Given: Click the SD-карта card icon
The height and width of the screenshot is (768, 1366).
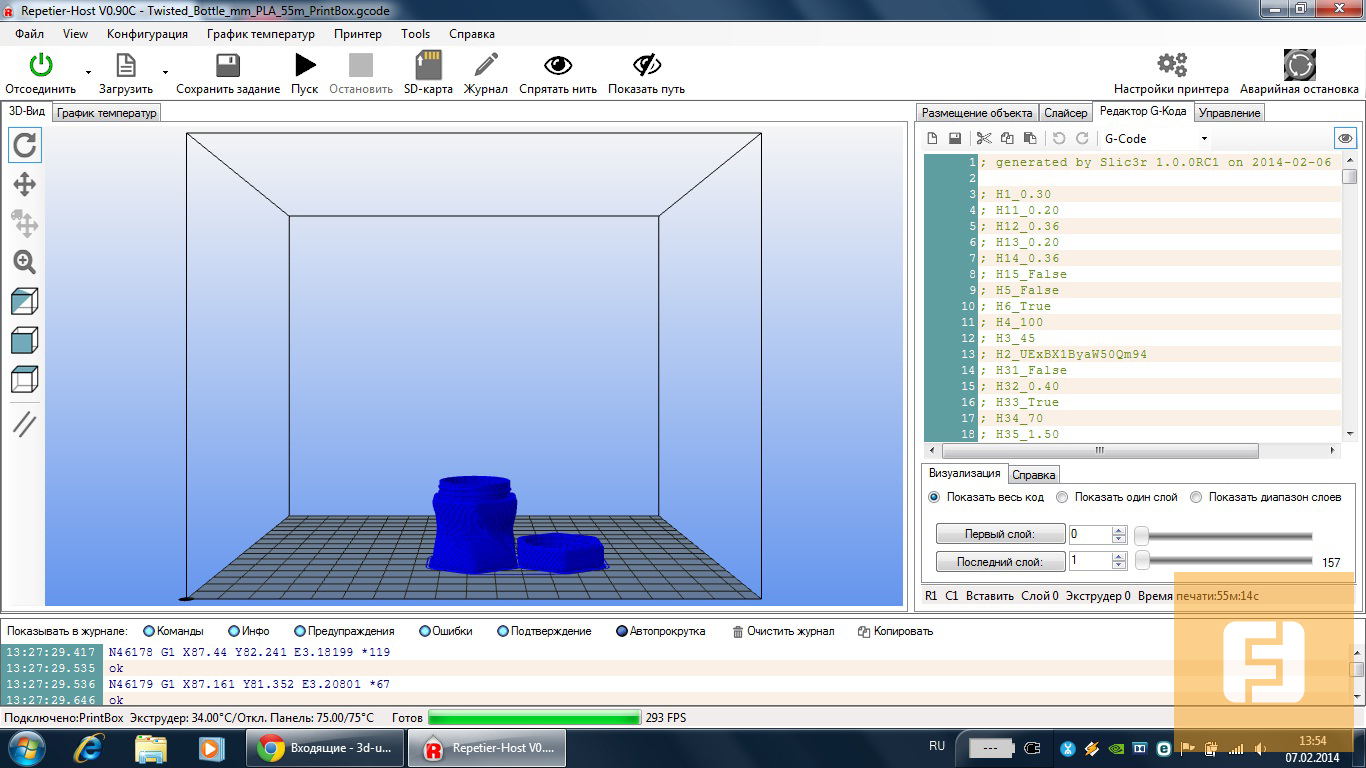Looking at the screenshot, I should (428, 66).
